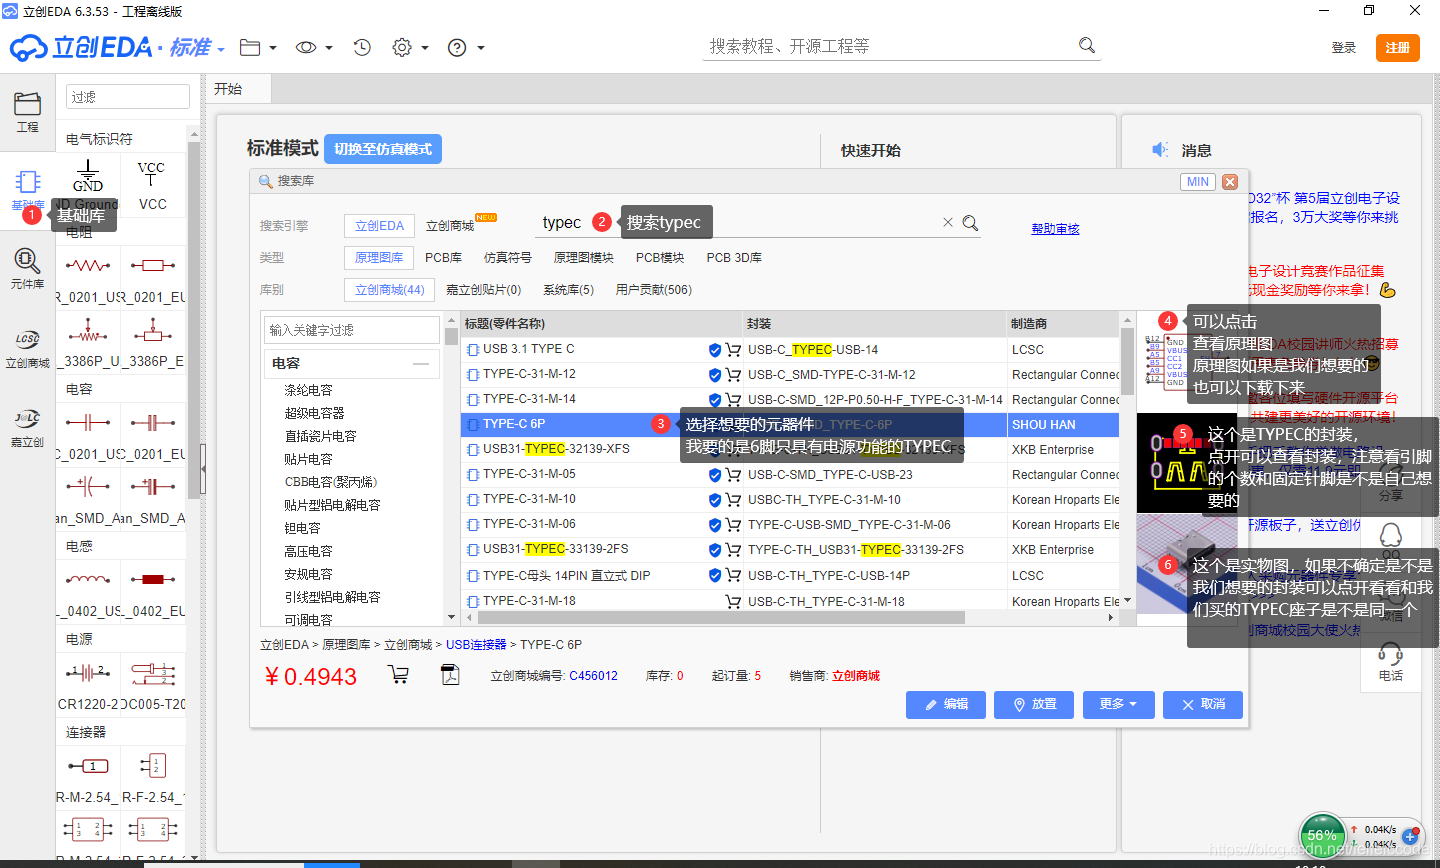This screenshot has width=1440, height=868.
Task: Select PCB库 type filter
Action: 443,258
